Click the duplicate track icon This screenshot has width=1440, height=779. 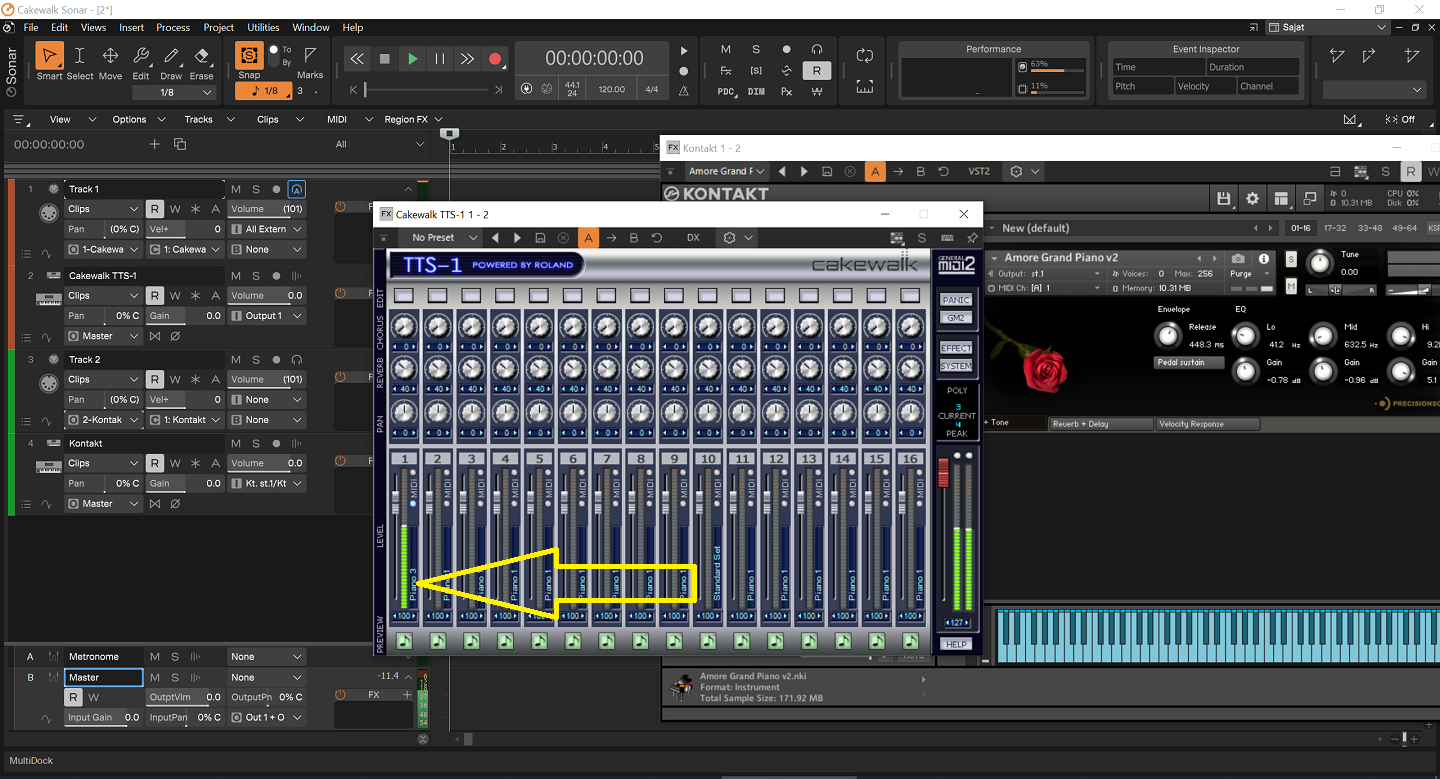click(180, 144)
